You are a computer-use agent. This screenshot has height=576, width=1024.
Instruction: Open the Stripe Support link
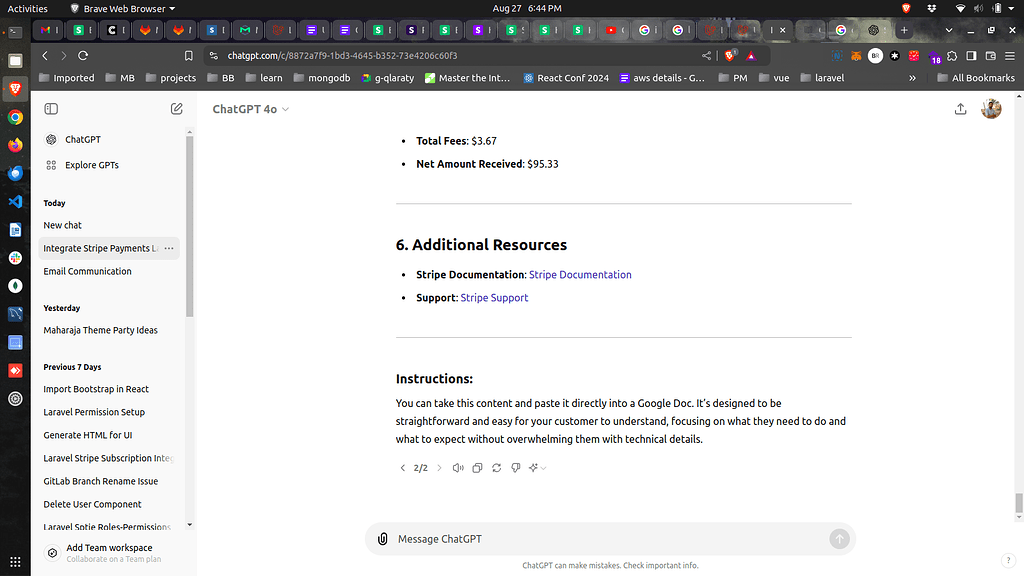tap(493, 297)
